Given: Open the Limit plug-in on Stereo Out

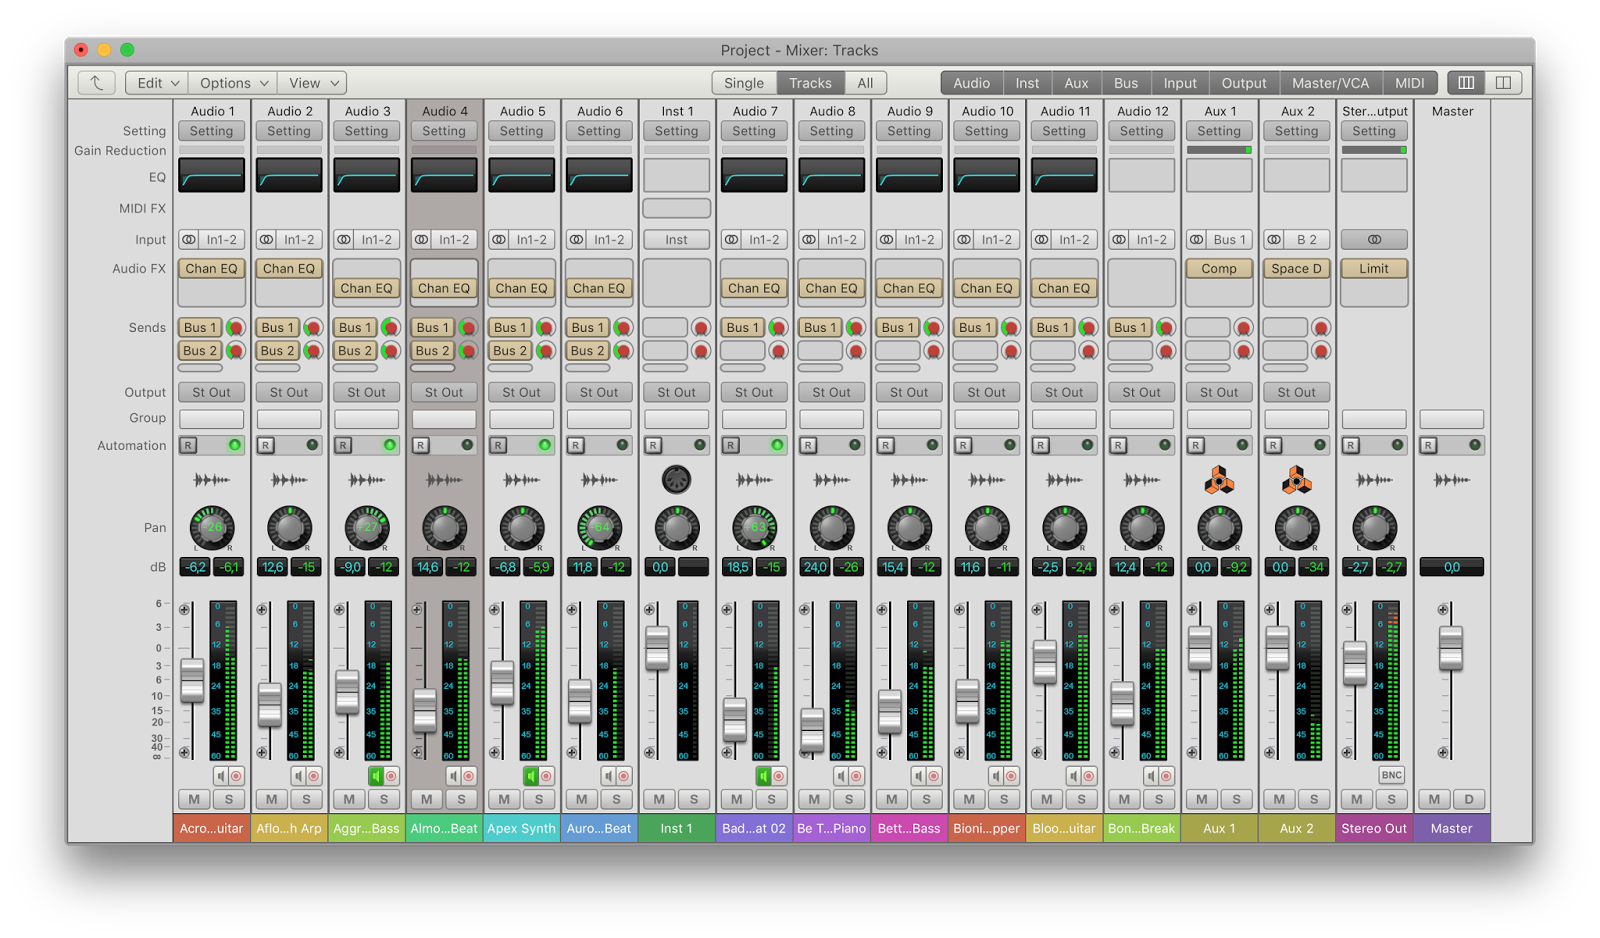Looking at the screenshot, I should coord(1374,268).
